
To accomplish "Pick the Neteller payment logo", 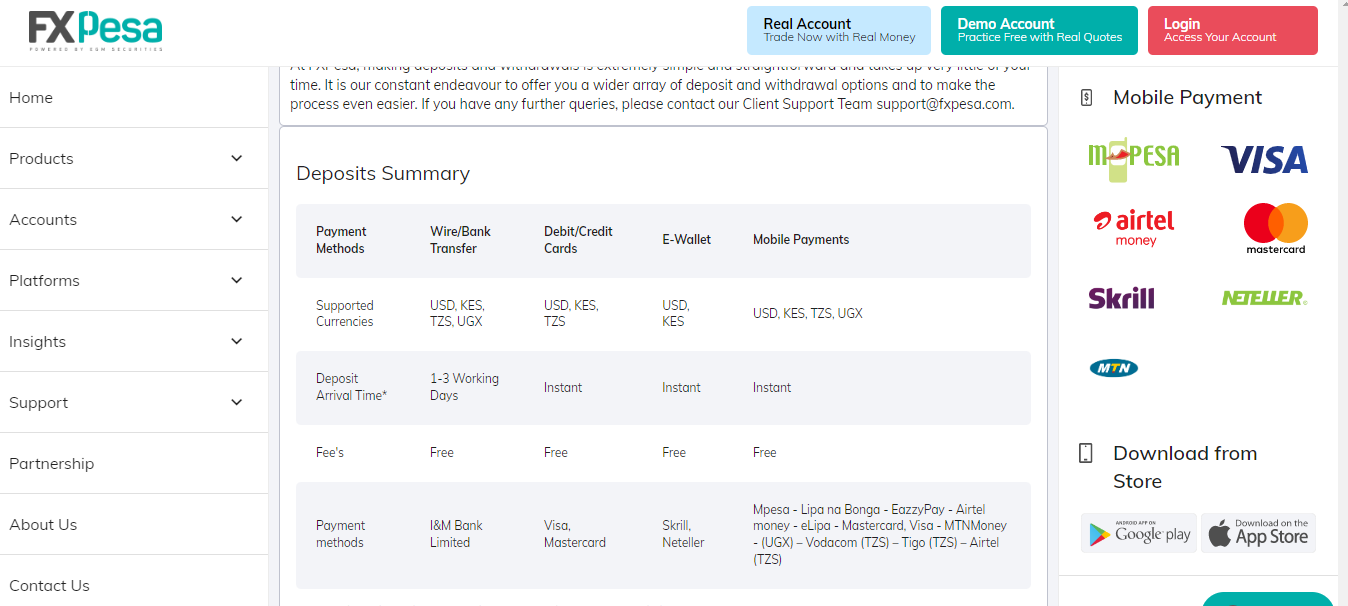I will point(1264,298).
